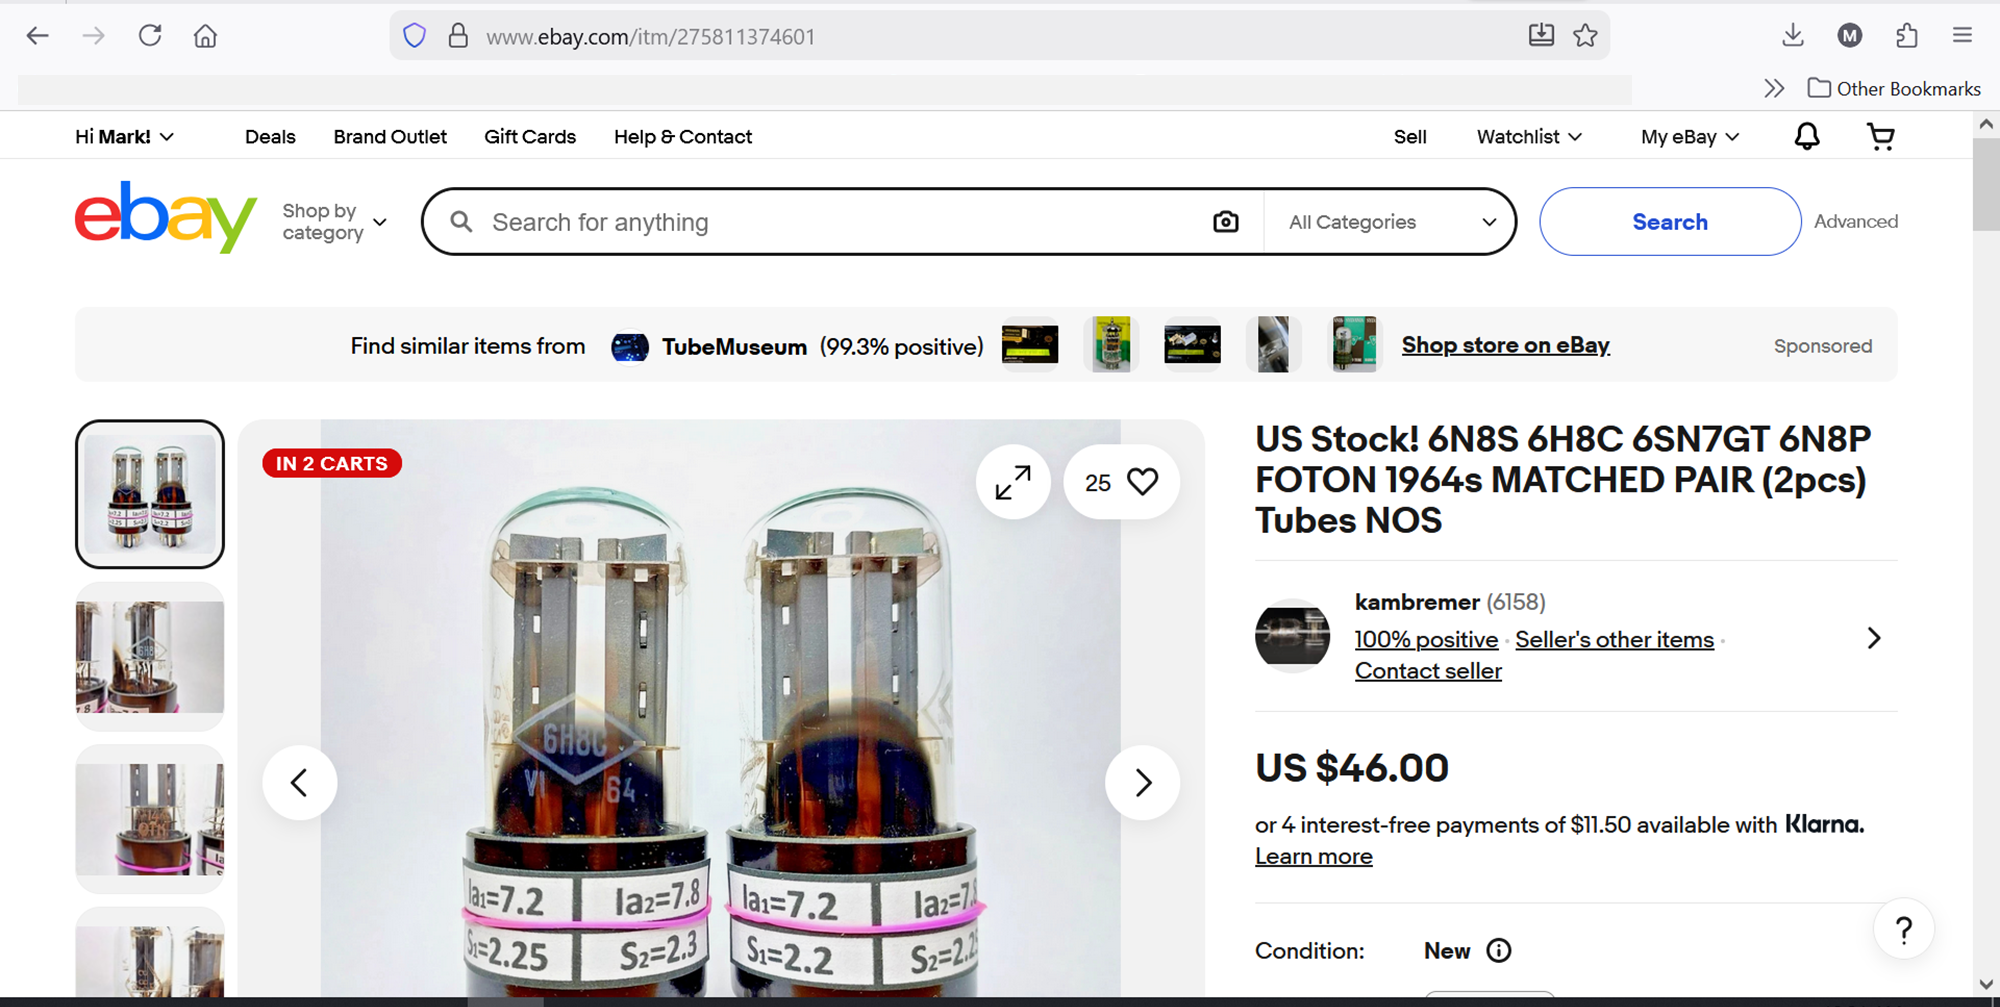The image size is (2000, 1007).
Task: View the seller's 100% positive feedback
Action: (x=1426, y=640)
